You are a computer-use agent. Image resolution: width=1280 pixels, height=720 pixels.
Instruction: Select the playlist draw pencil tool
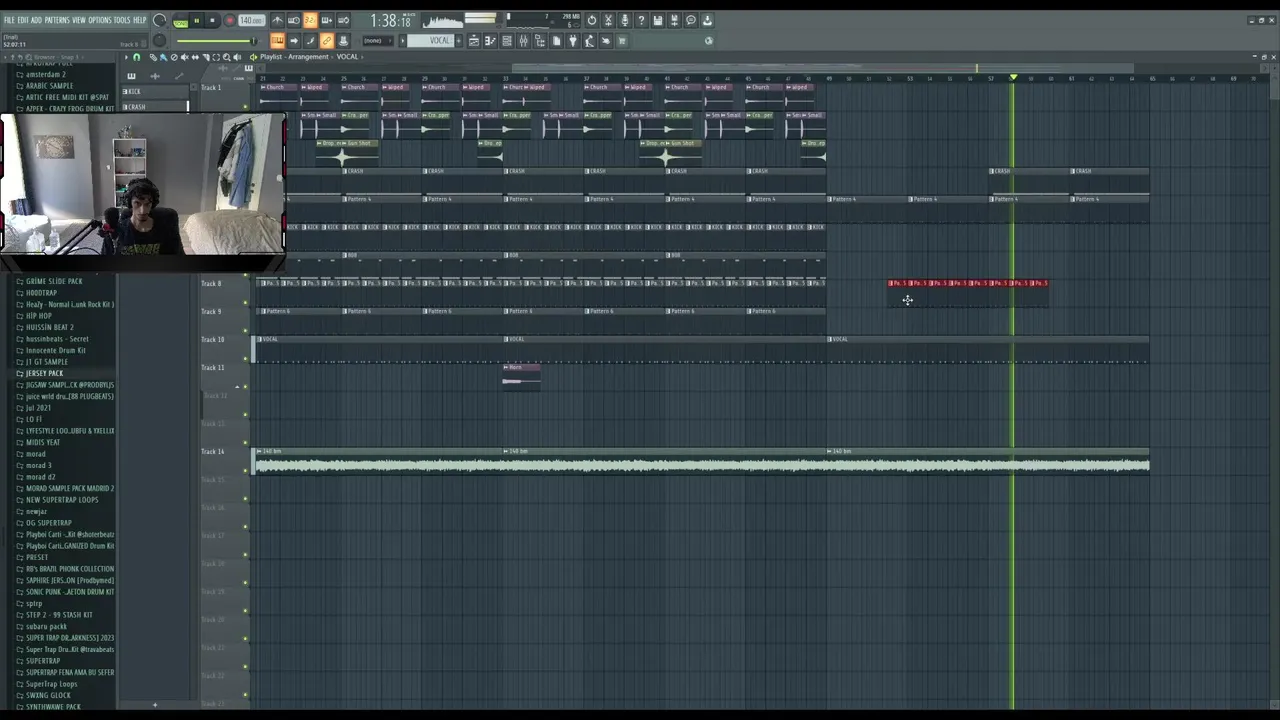[153, 57]
